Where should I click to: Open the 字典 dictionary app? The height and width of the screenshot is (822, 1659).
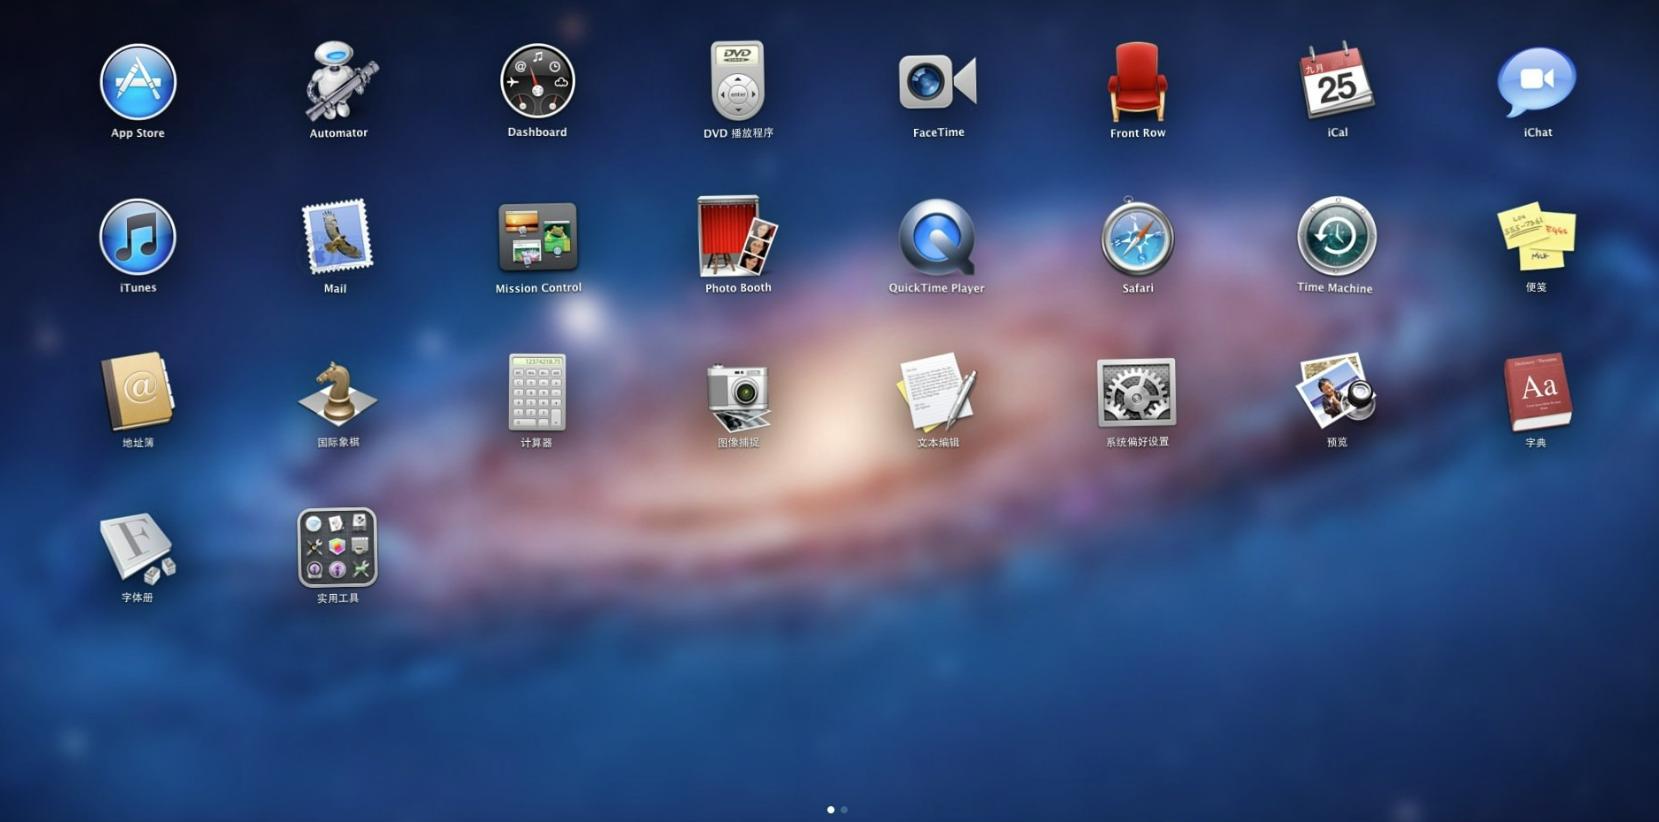pyautogui.click(x=1537, y=392)
